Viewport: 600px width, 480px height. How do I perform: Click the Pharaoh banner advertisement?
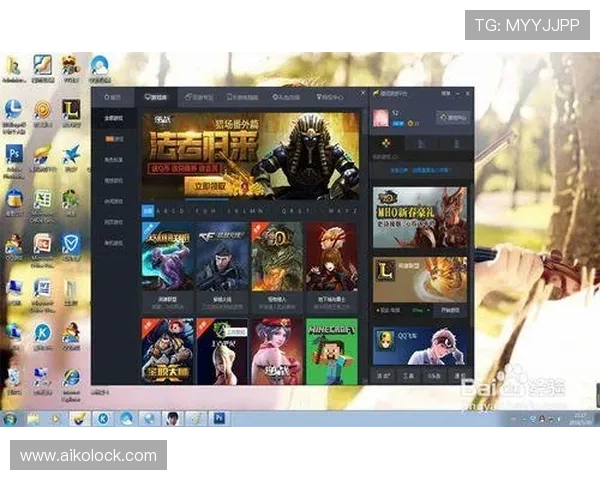point(251,156)
